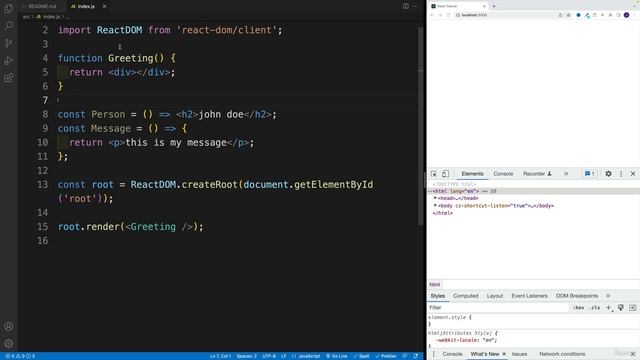Image resolution: width=640 pixels, height=360 pixels.
Task: Show more DevTools panel tabs
Action: click(566, 174)
